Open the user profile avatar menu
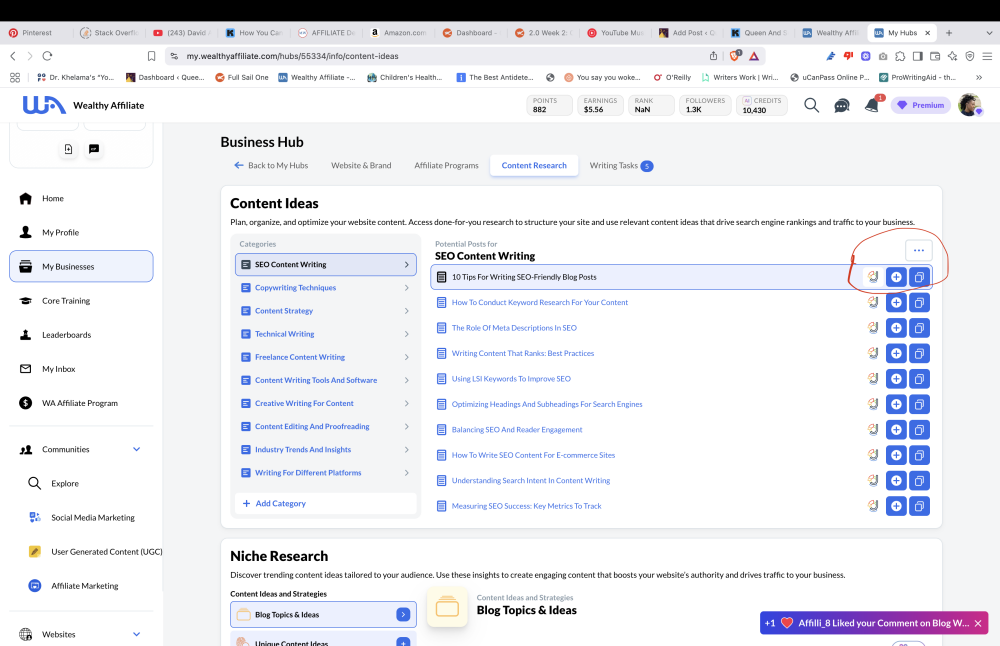 tap(969, 105)
